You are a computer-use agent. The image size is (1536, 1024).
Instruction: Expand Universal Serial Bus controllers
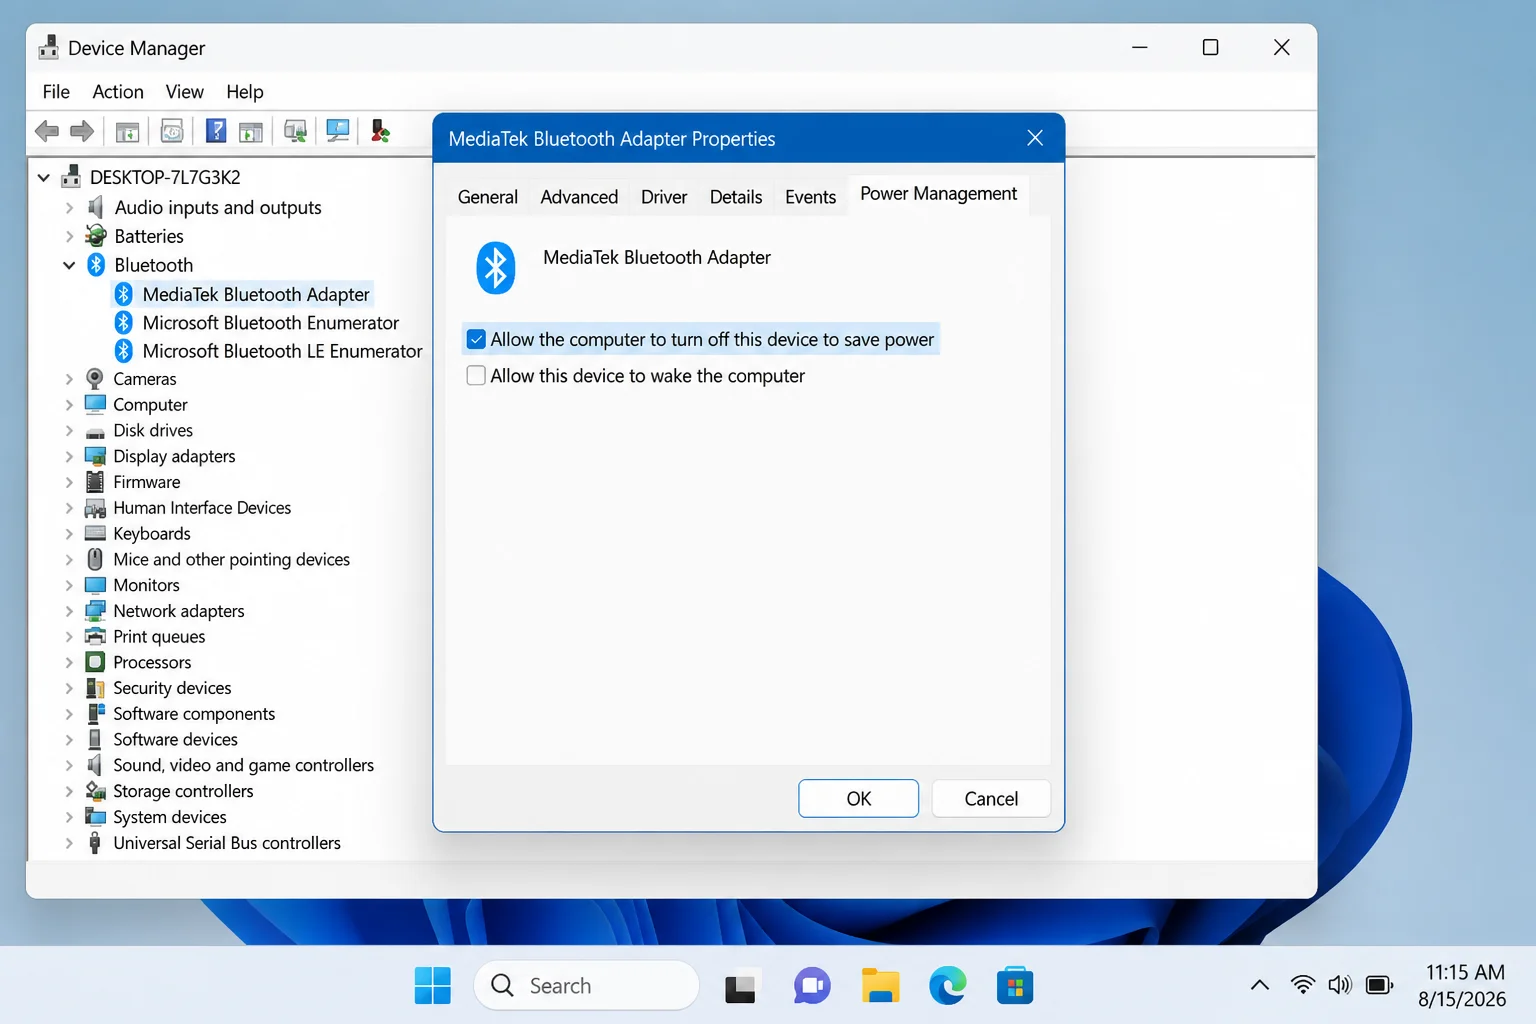(69, 843)
